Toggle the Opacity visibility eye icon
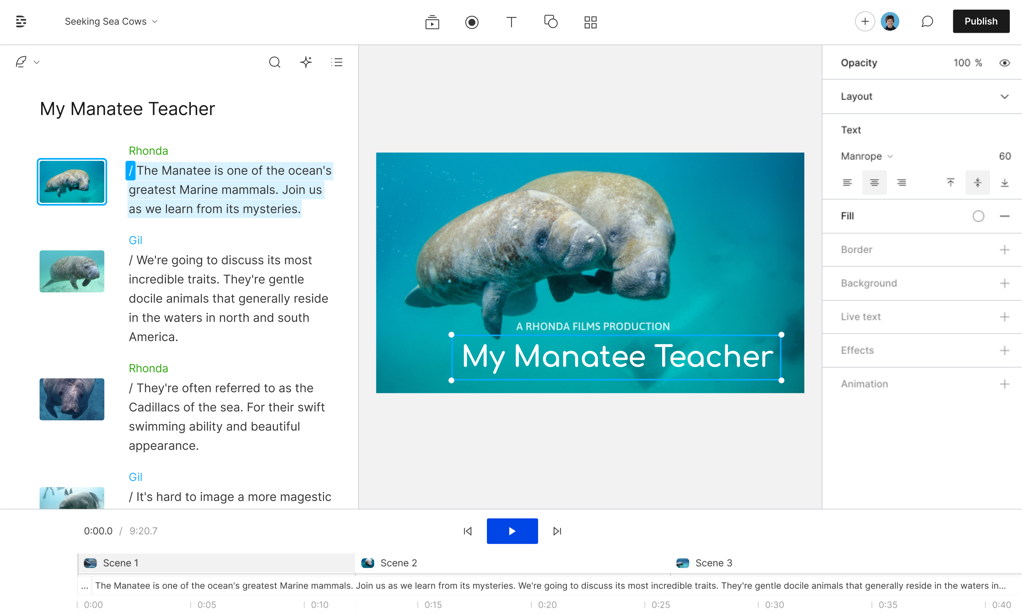 coord(1005,62)
